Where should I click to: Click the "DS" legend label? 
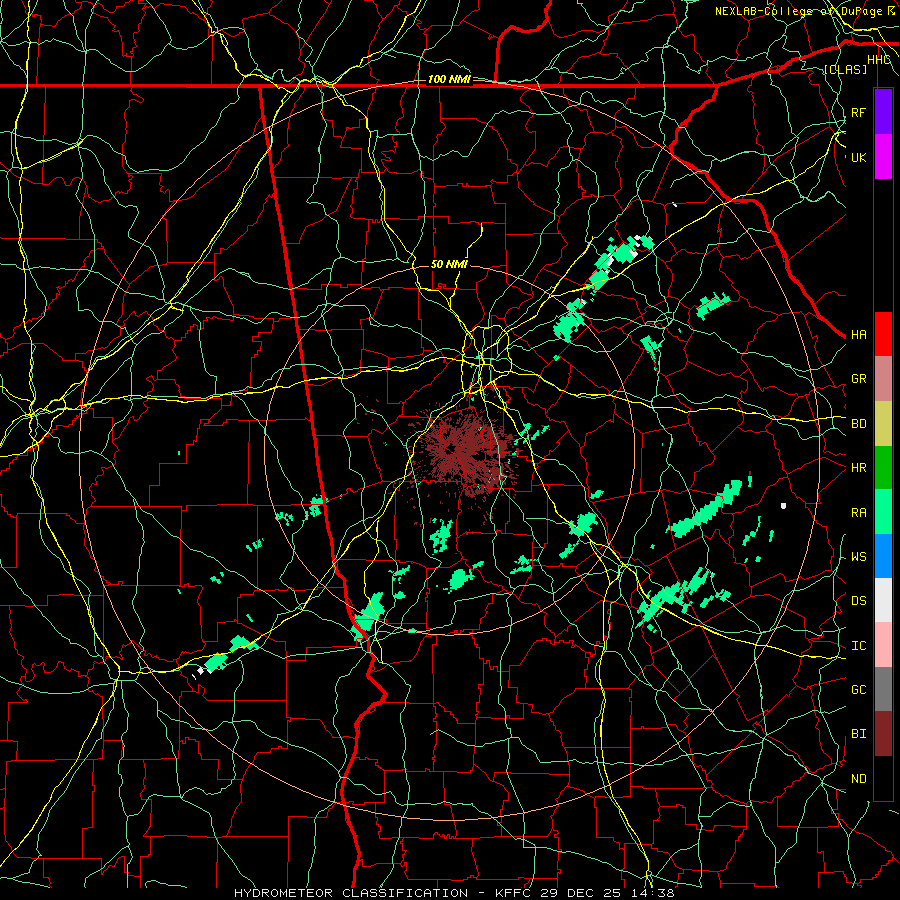[858, 601]
